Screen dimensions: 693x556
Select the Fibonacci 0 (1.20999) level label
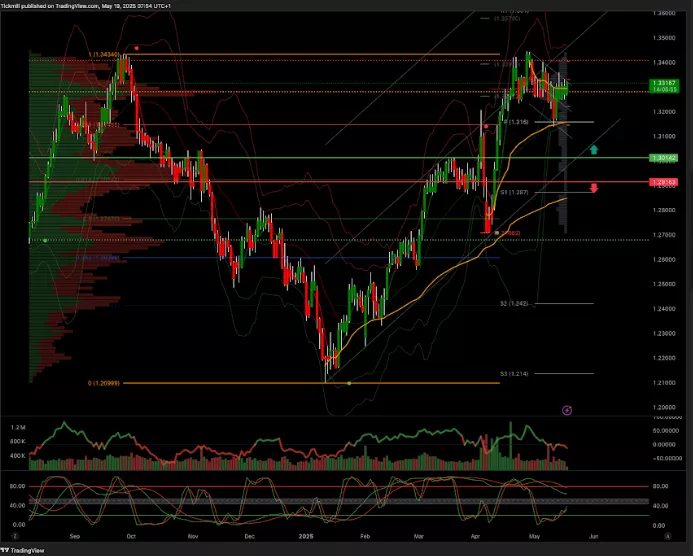click(x=104, y=383)
